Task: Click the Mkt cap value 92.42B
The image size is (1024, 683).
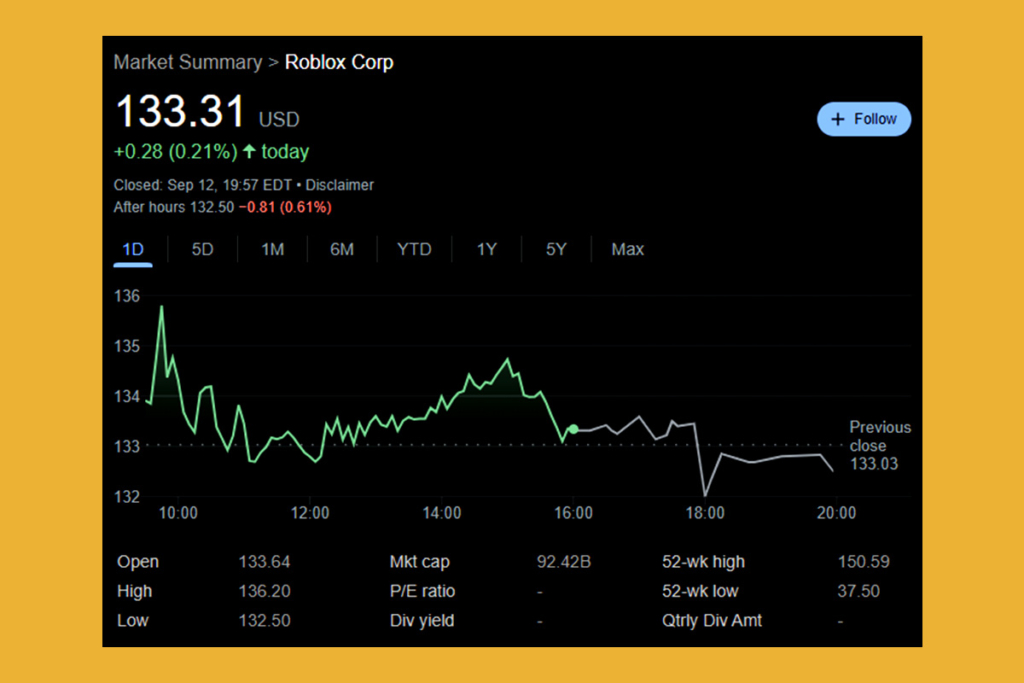Action: coord(563,561)
